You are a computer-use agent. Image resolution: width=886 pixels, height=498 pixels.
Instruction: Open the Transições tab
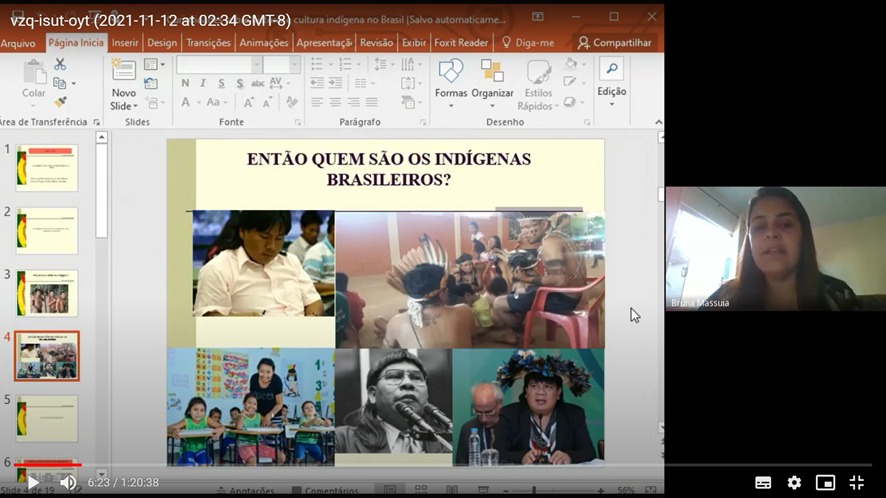coord(209,42)
